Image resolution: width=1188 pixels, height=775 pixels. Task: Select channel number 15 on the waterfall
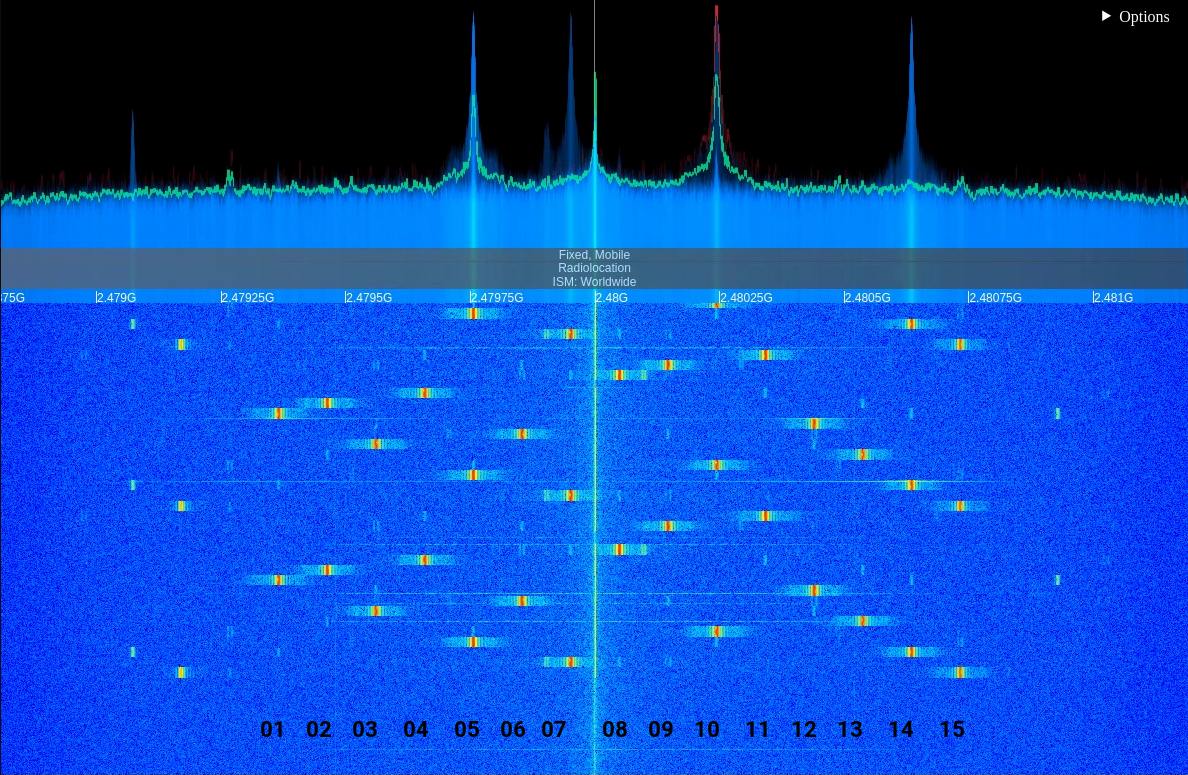(x=952, y=730)
